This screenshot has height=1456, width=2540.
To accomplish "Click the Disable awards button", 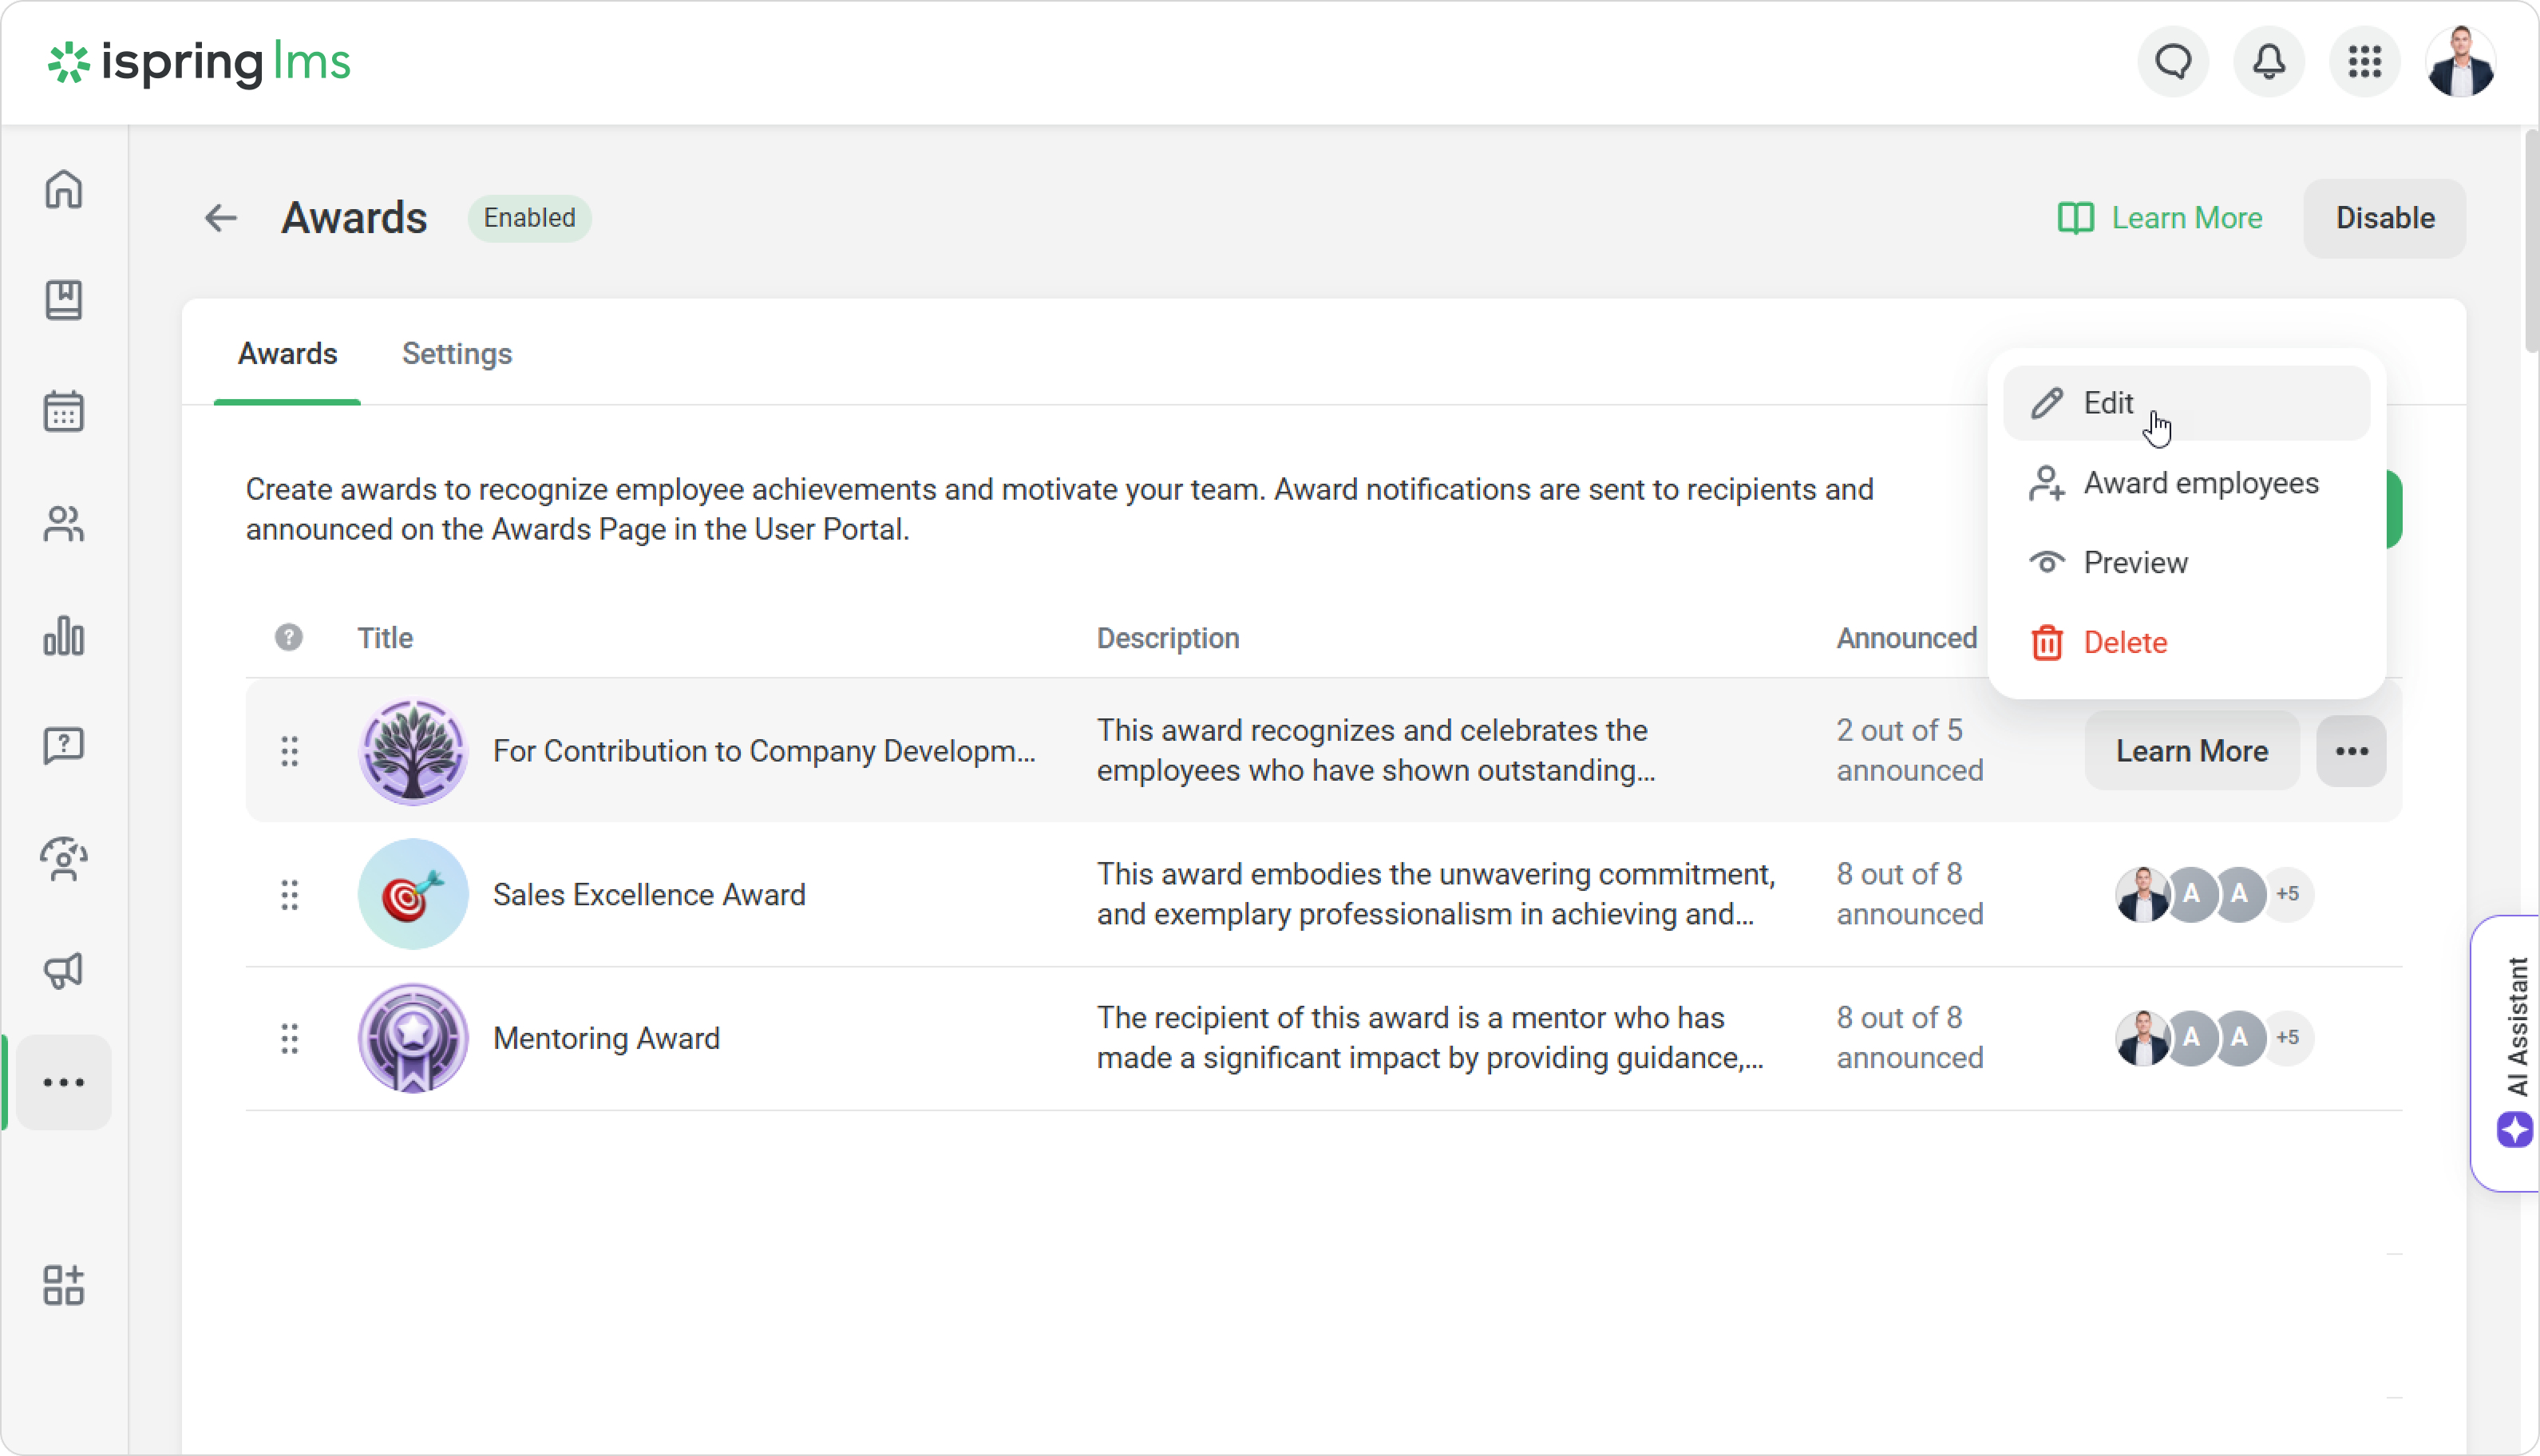I will tap(2384, 218).
